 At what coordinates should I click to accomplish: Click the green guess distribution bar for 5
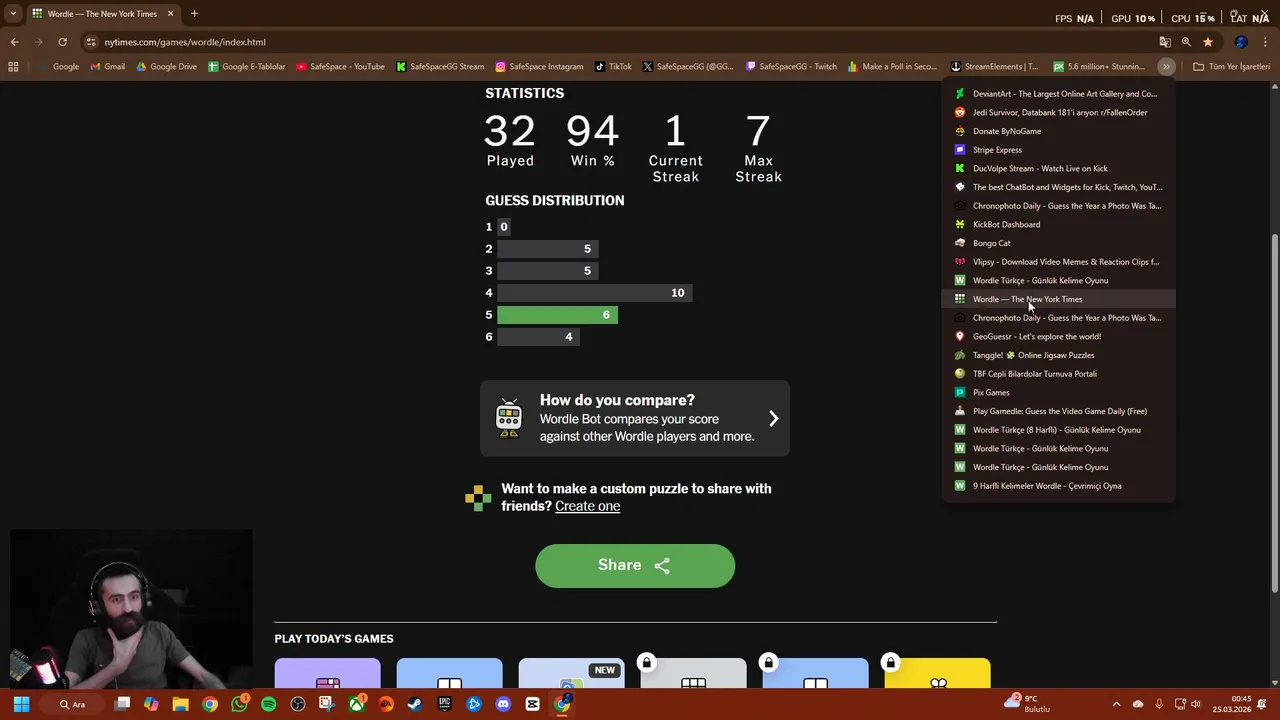557,315
